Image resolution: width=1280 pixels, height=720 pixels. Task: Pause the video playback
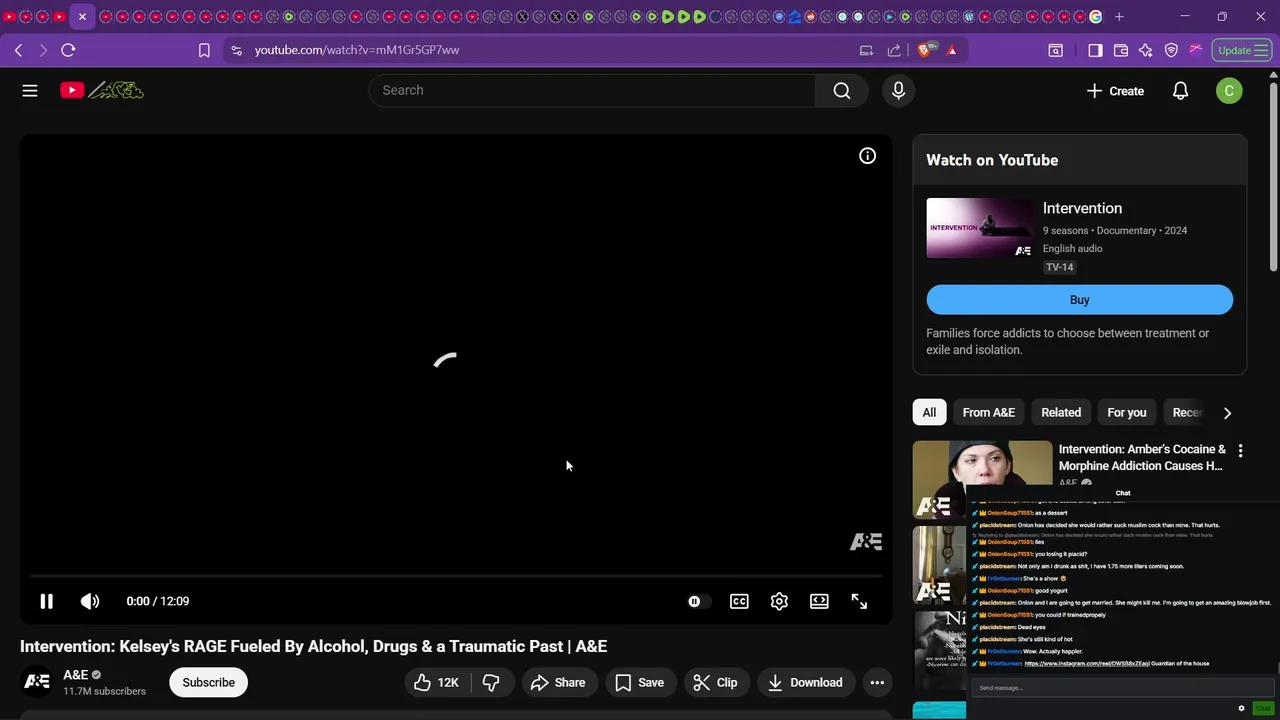point(46,601)
